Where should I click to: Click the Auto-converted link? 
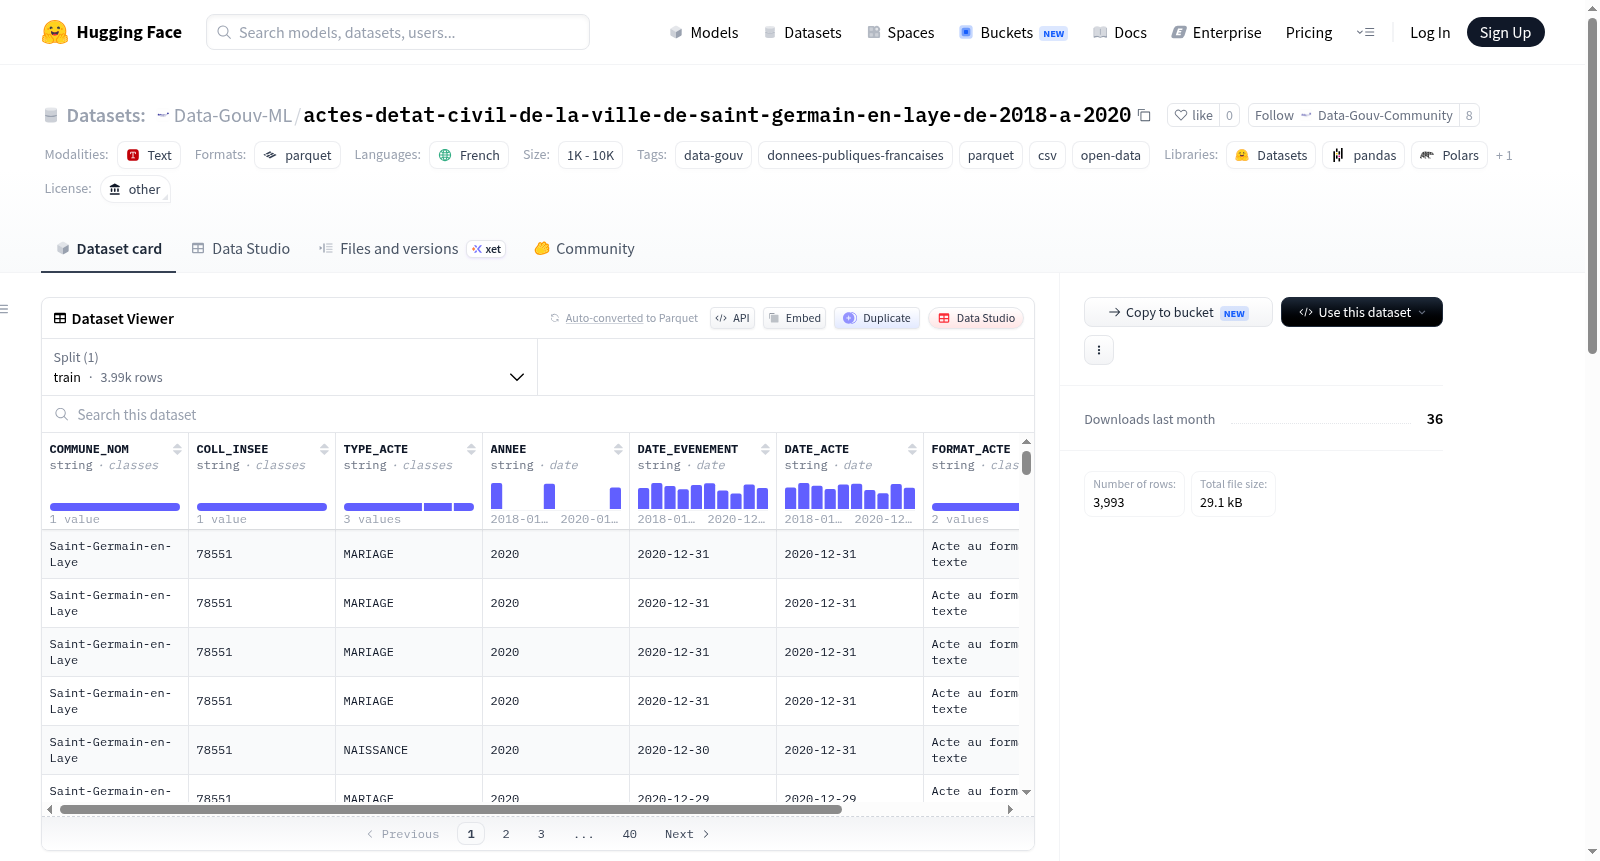point(604,318)
